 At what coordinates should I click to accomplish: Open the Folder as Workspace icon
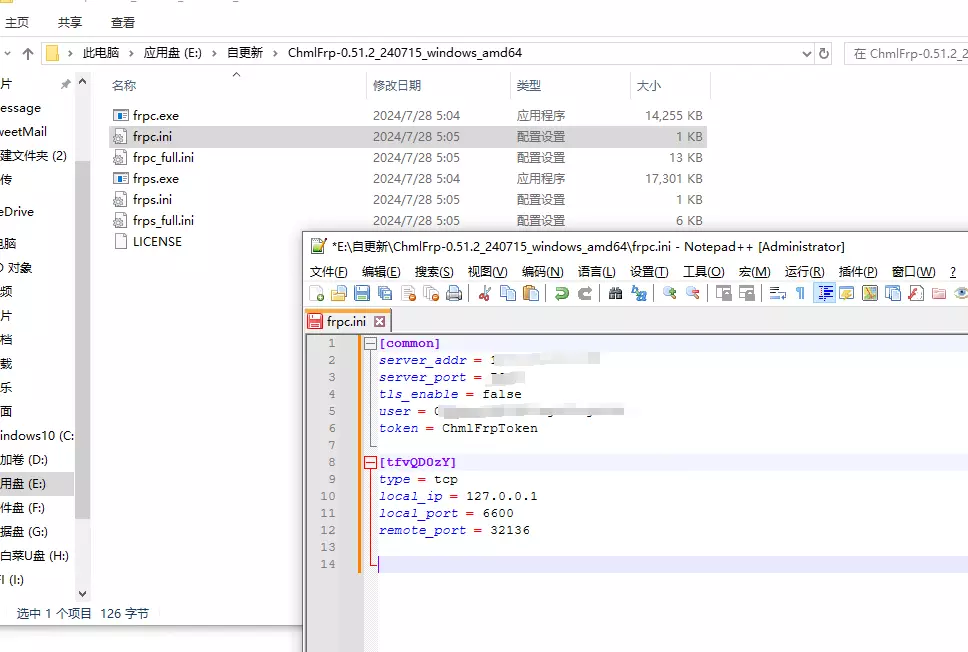[x=939, y=293]
